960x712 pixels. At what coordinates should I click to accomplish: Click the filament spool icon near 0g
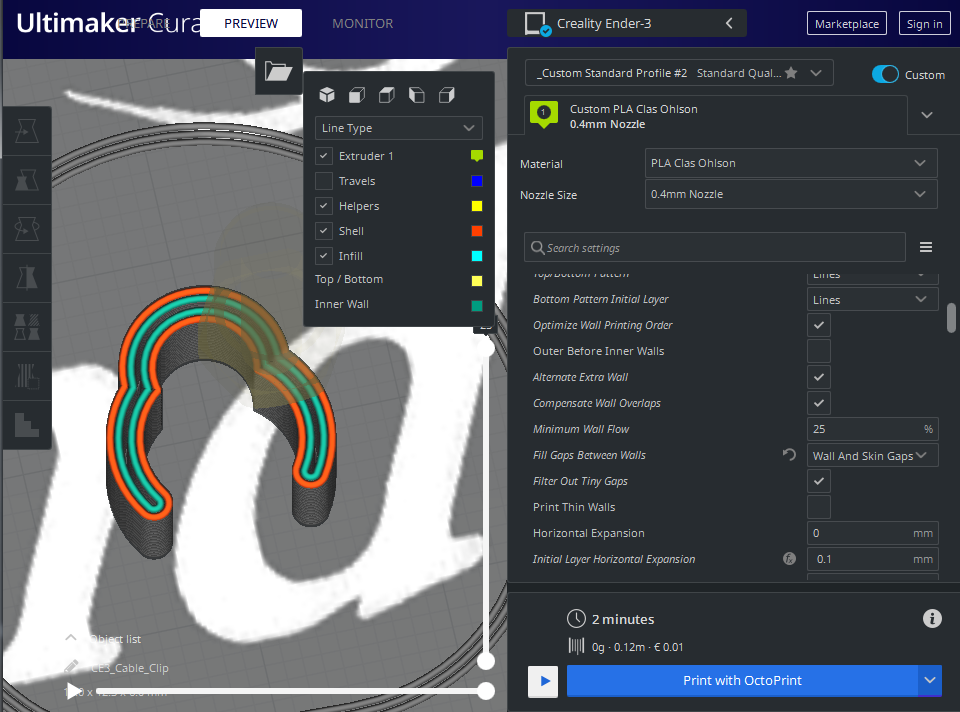point(576,646)
